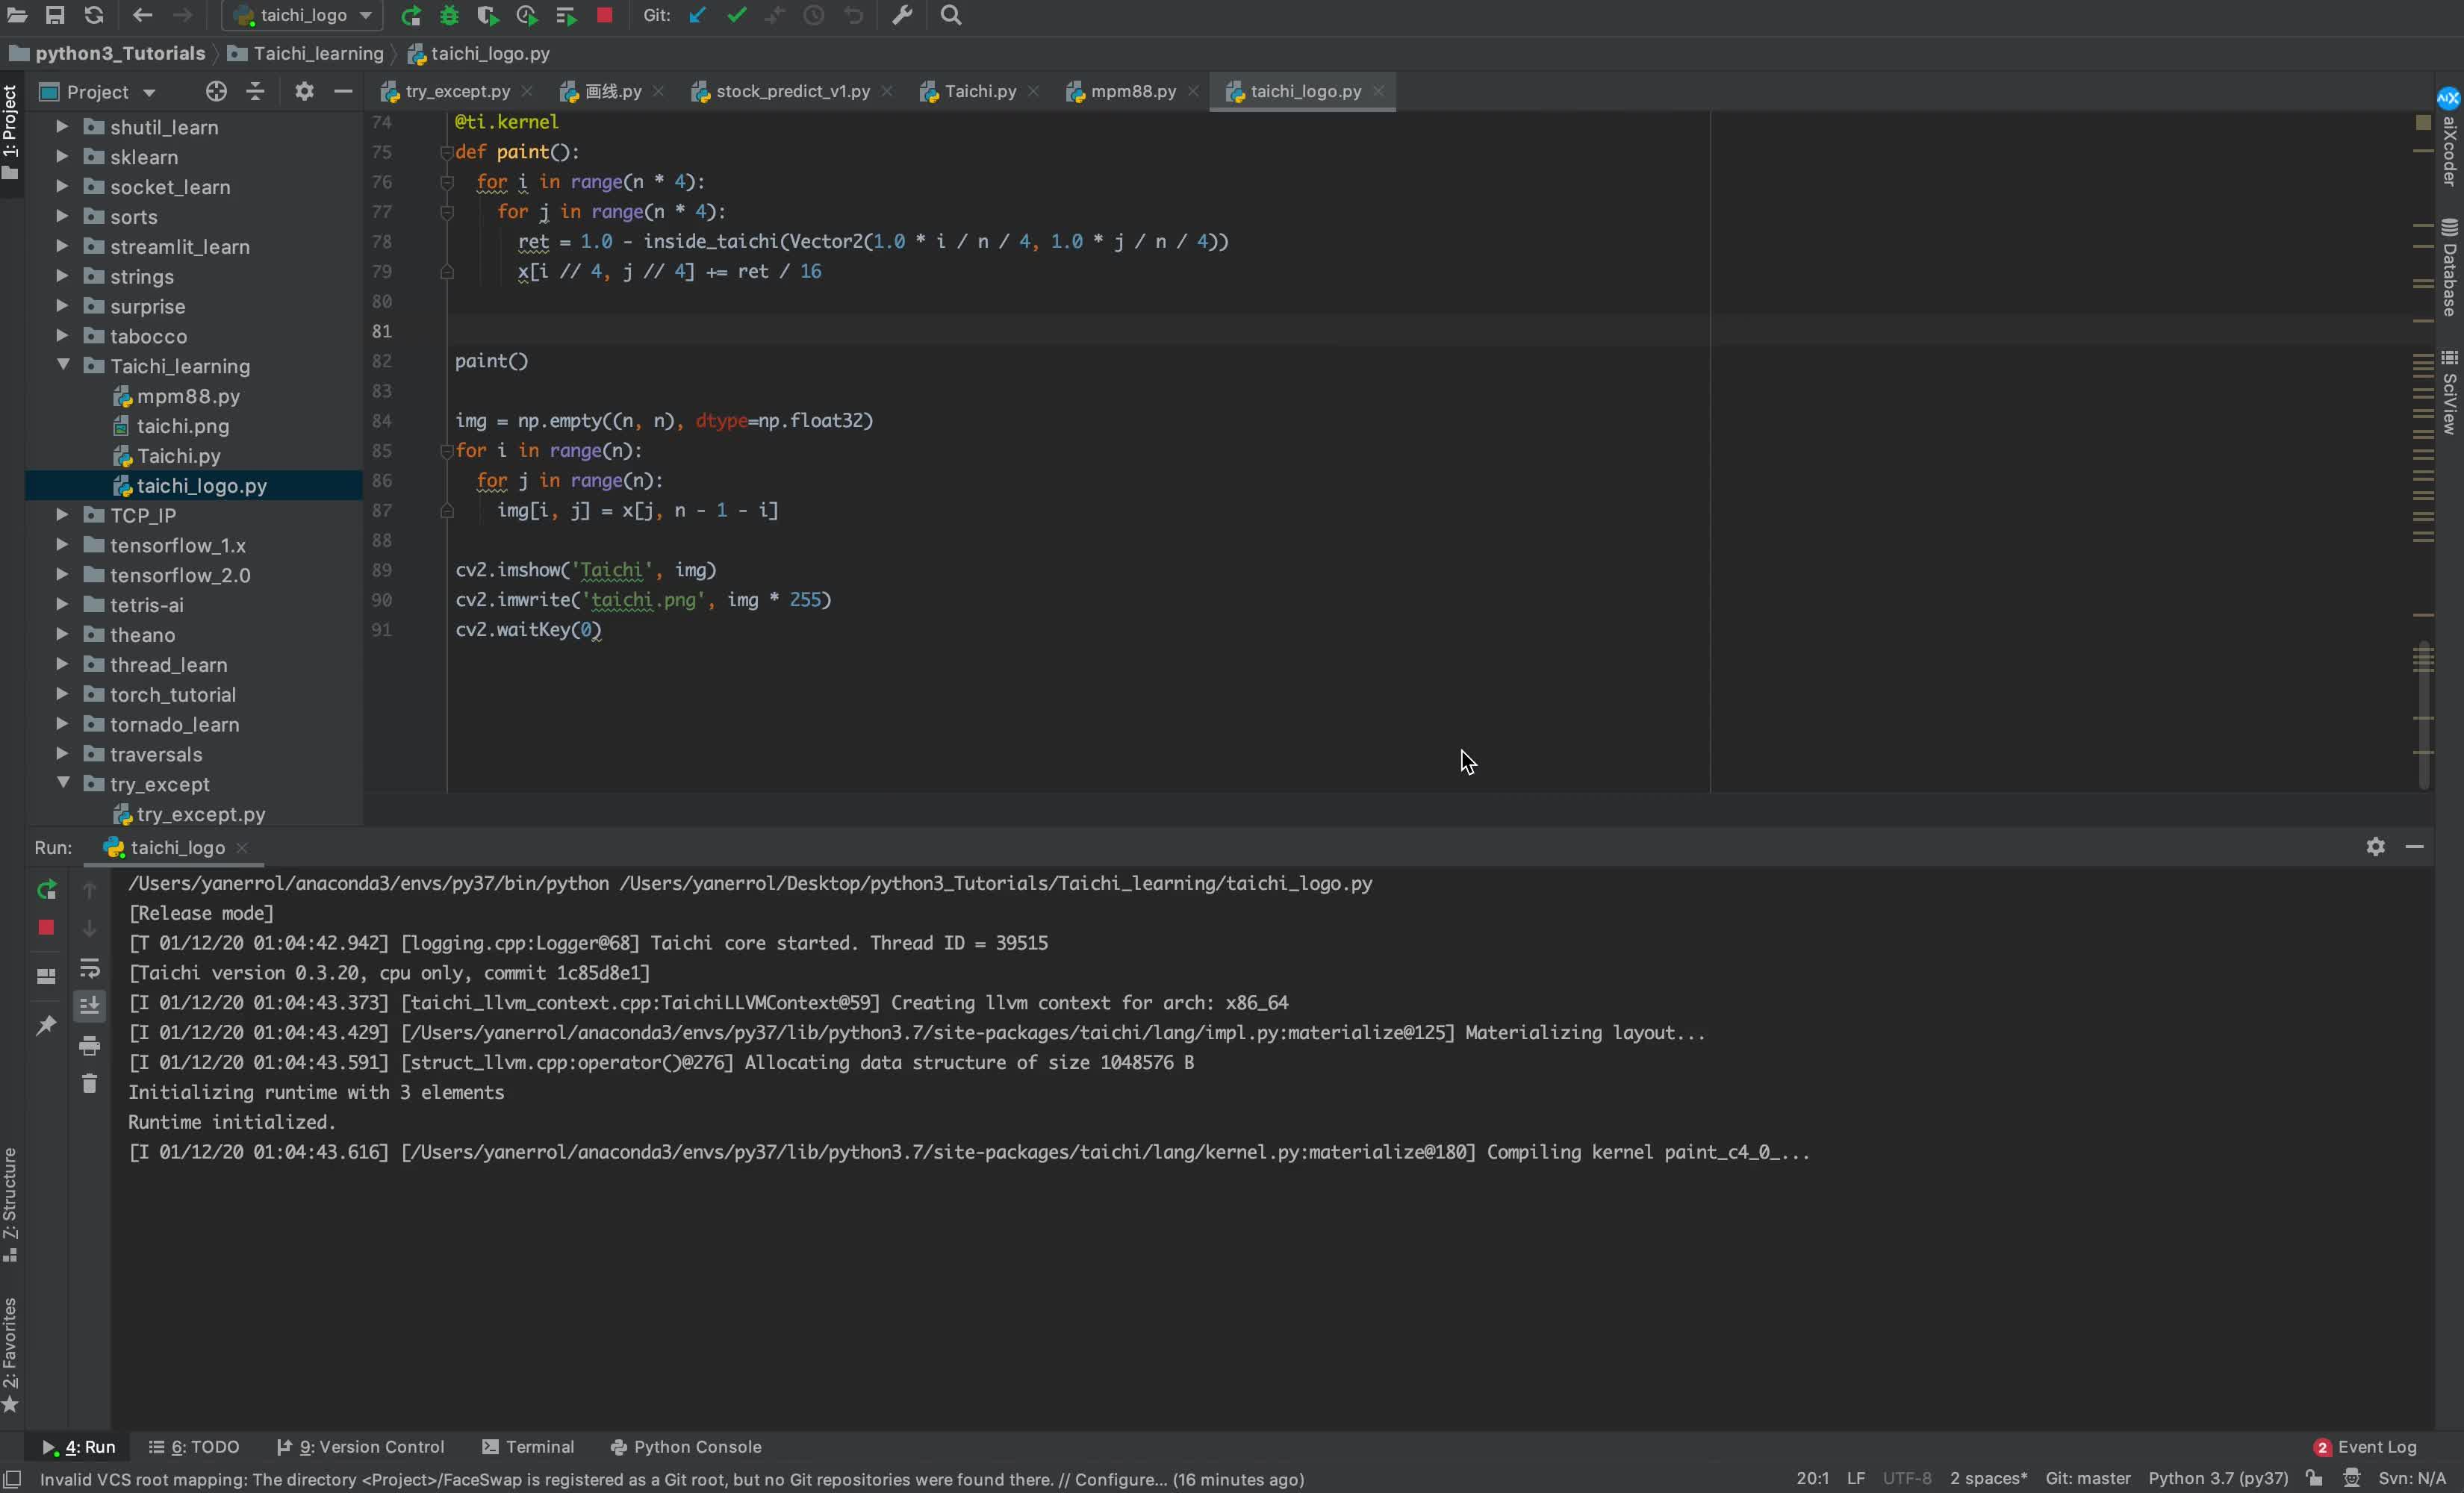Stop the running process in the main toolbar
Viewport: 2464px width, 1493px height.
604,16
